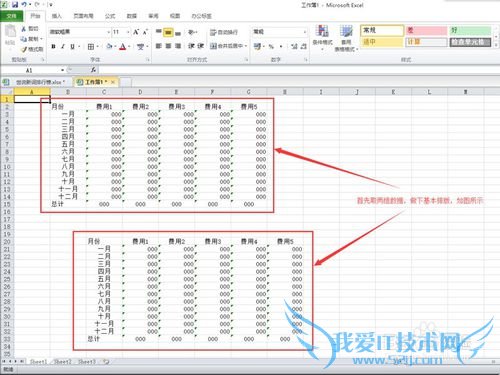Switch to the View ribbon tab

point(174,16)
